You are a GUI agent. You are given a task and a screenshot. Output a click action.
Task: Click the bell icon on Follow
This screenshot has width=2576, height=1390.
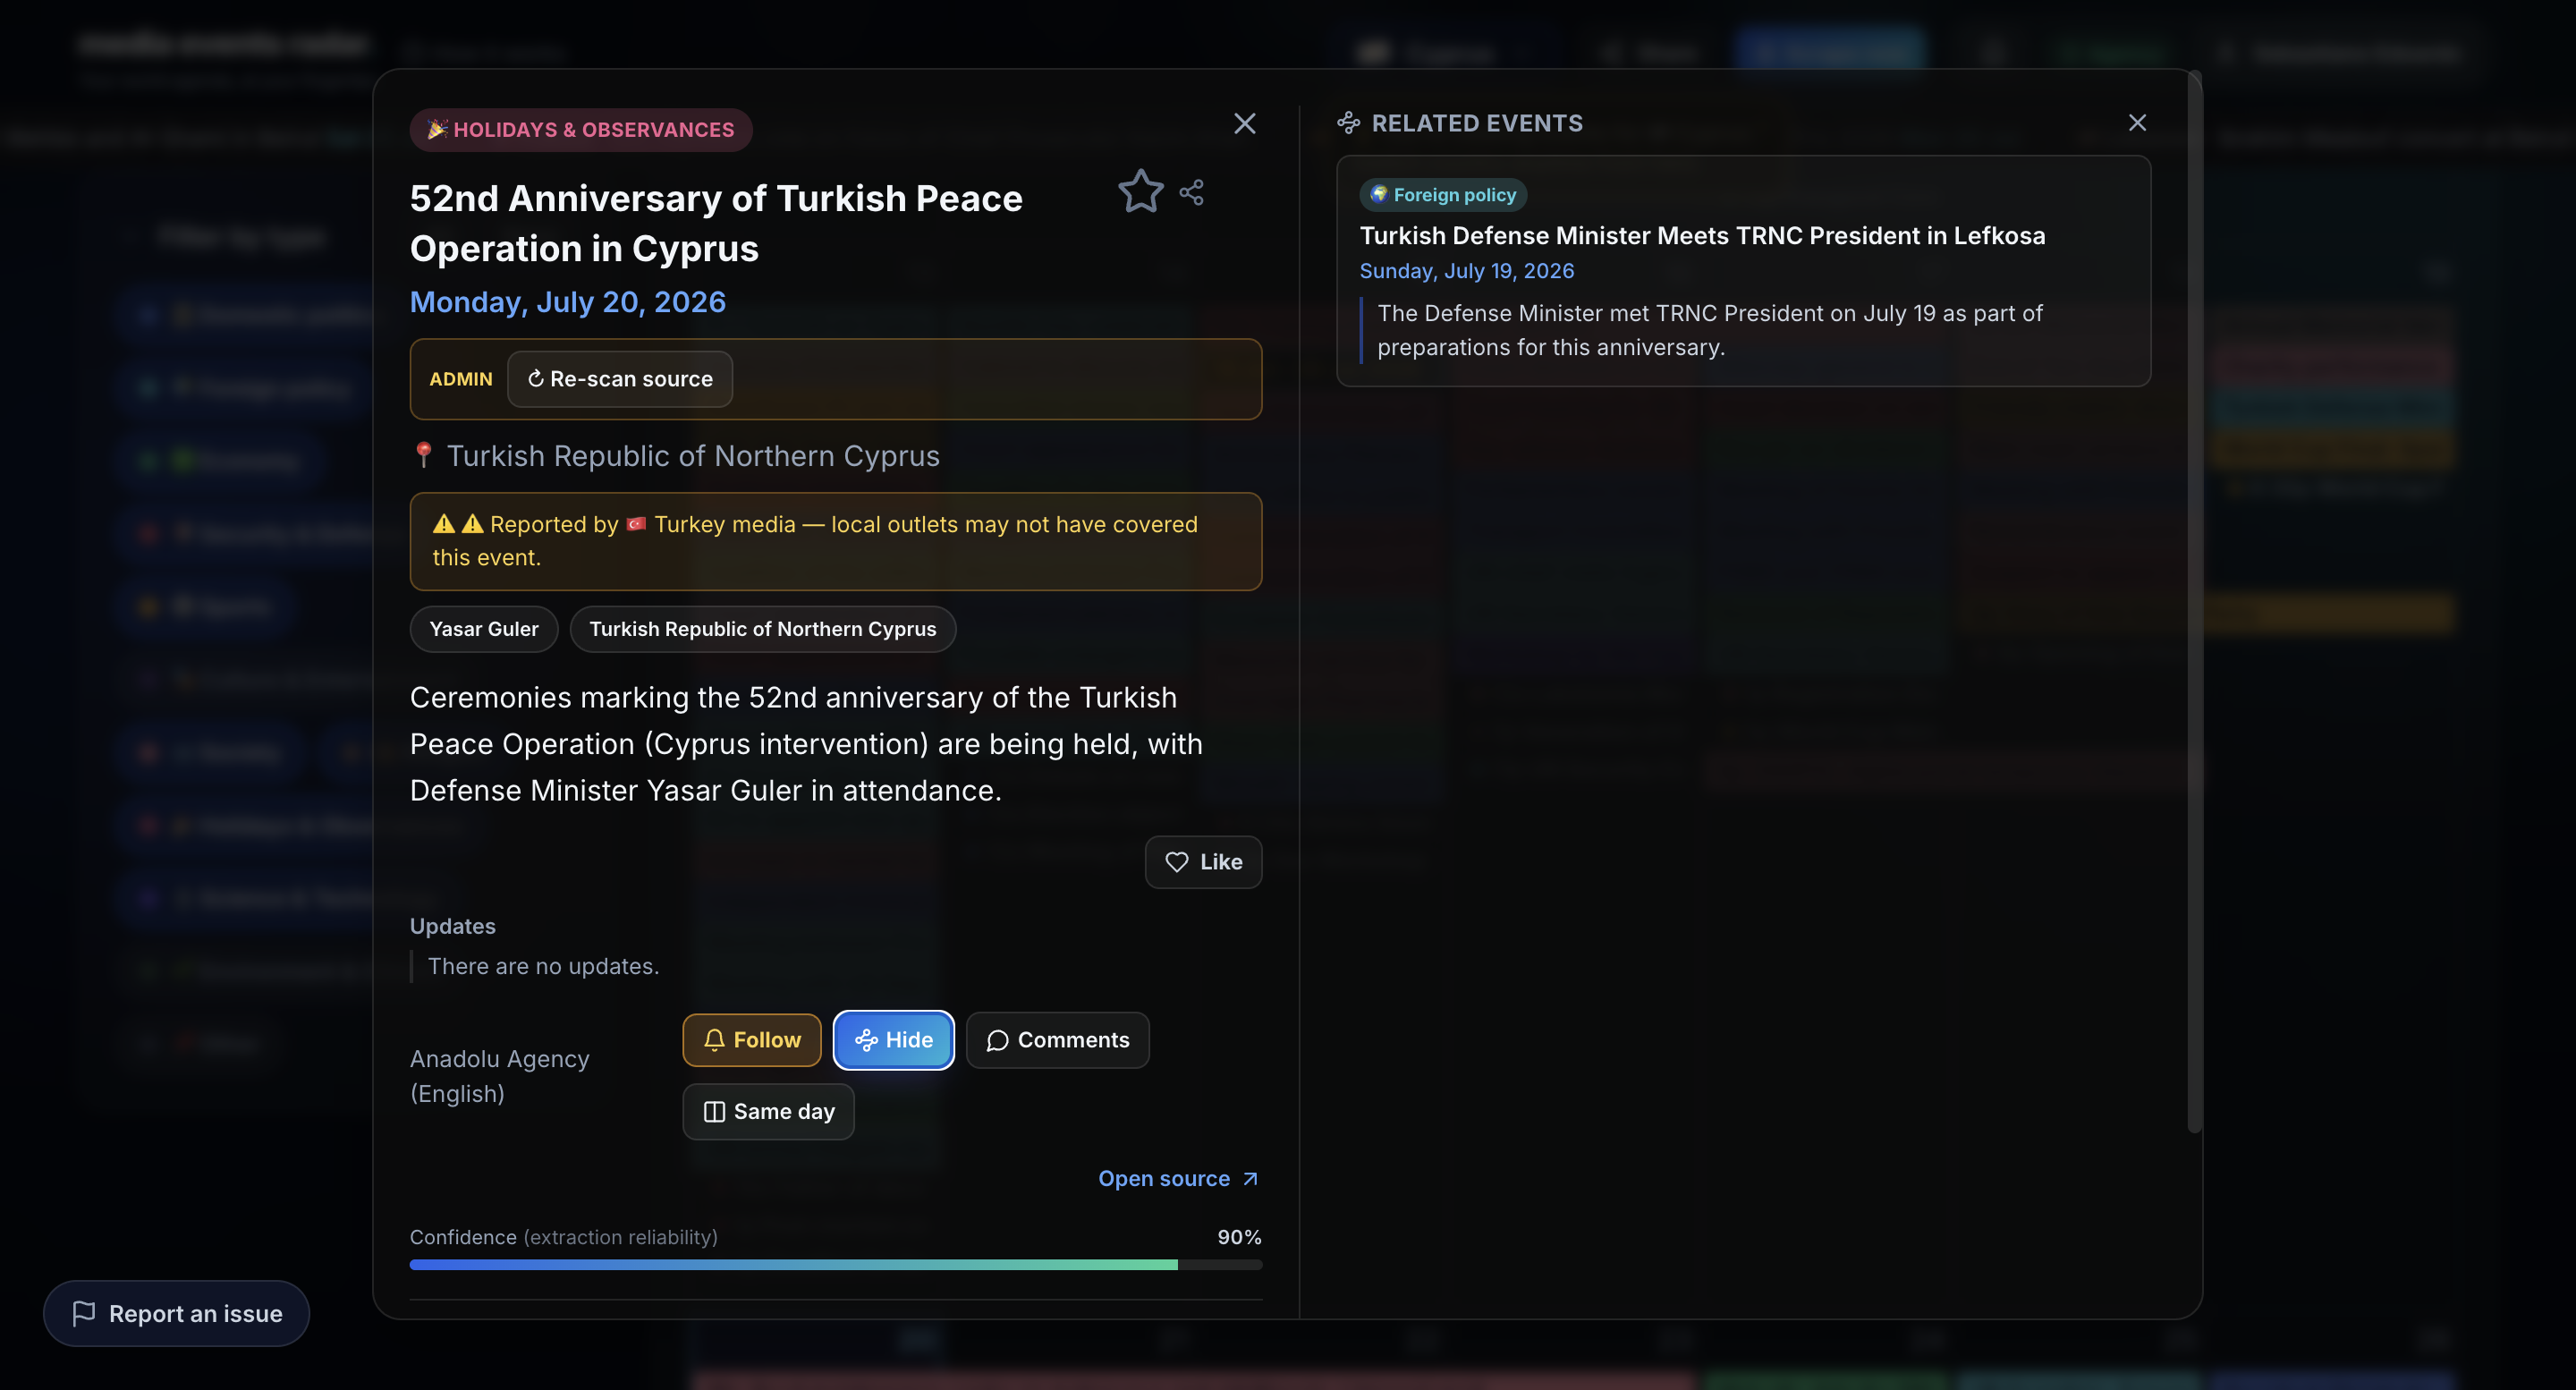point(714,1040)
